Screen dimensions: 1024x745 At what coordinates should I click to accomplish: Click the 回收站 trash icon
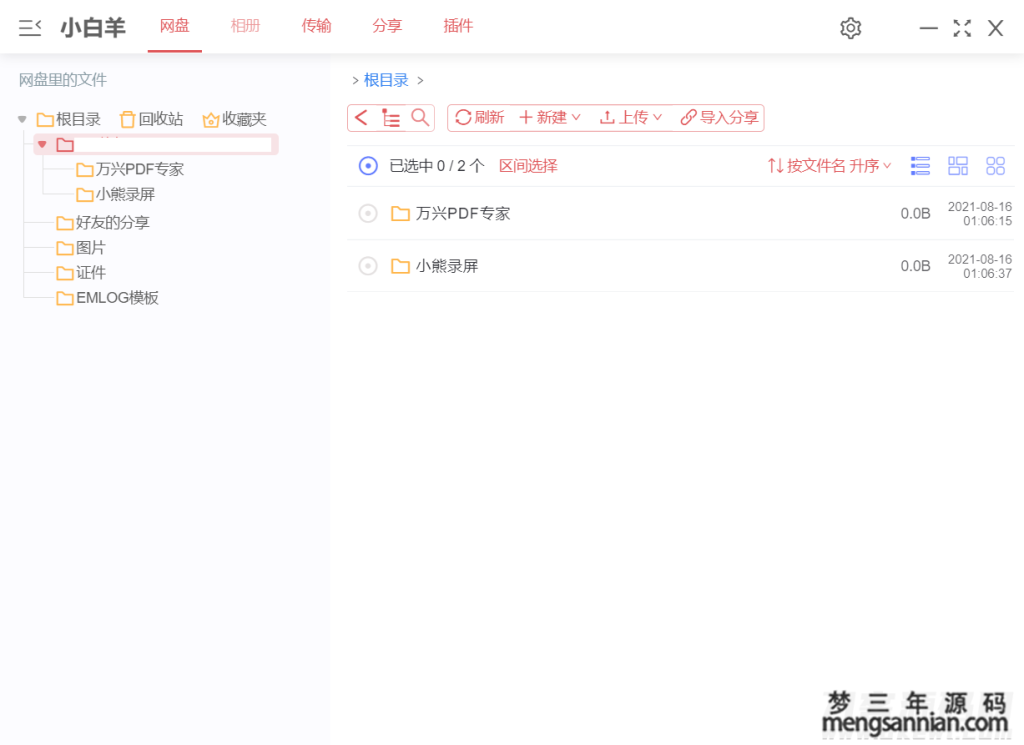pyautogui.click(x=128, y=119)
